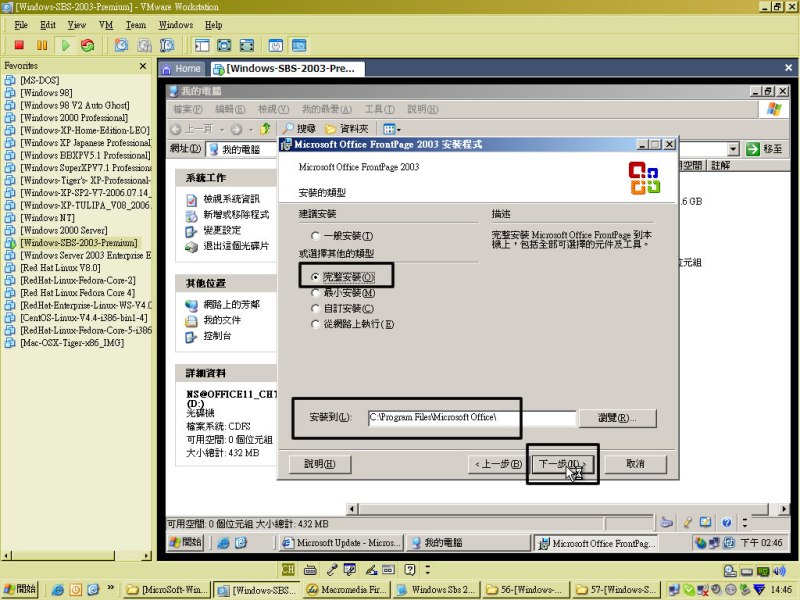Select [MS-DOS] in Favorites

(39, 80)
